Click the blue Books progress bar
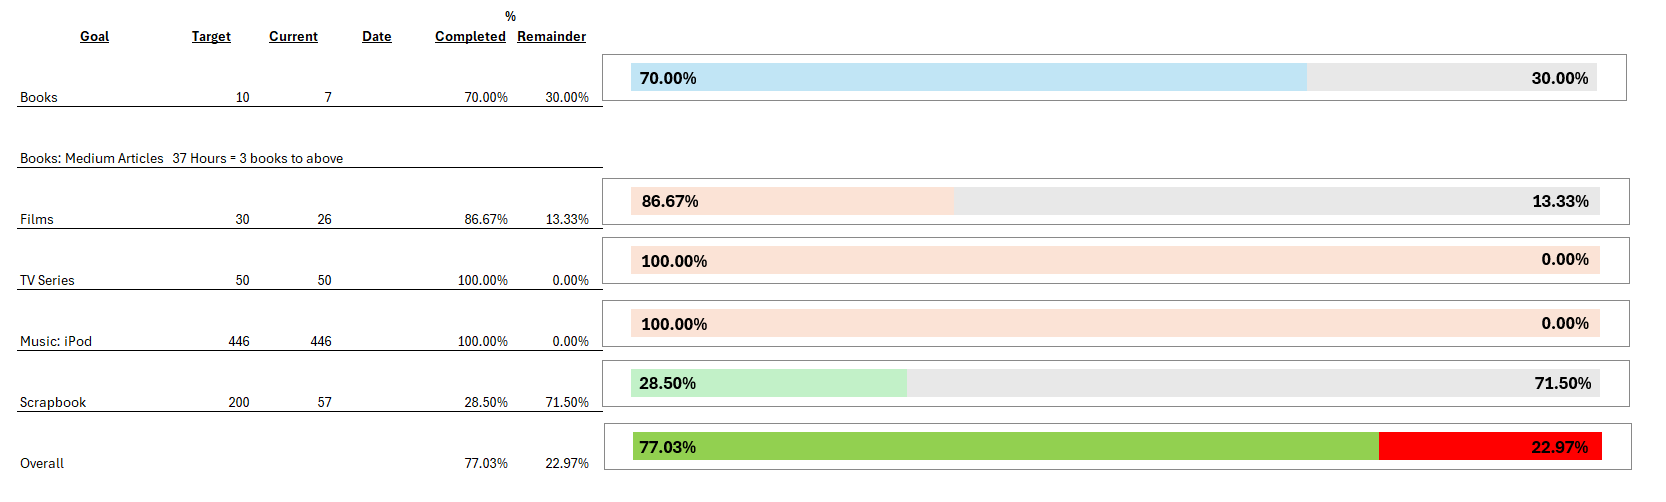Viewport: 1666px width, 502px height. pos(968,78)
